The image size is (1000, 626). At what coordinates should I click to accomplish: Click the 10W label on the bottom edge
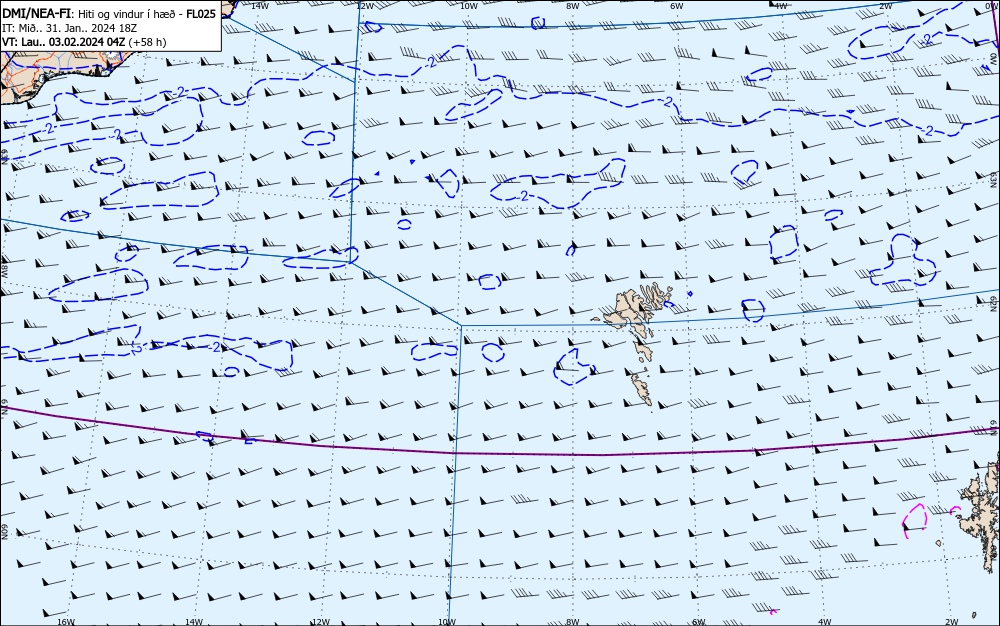(447, 622)
